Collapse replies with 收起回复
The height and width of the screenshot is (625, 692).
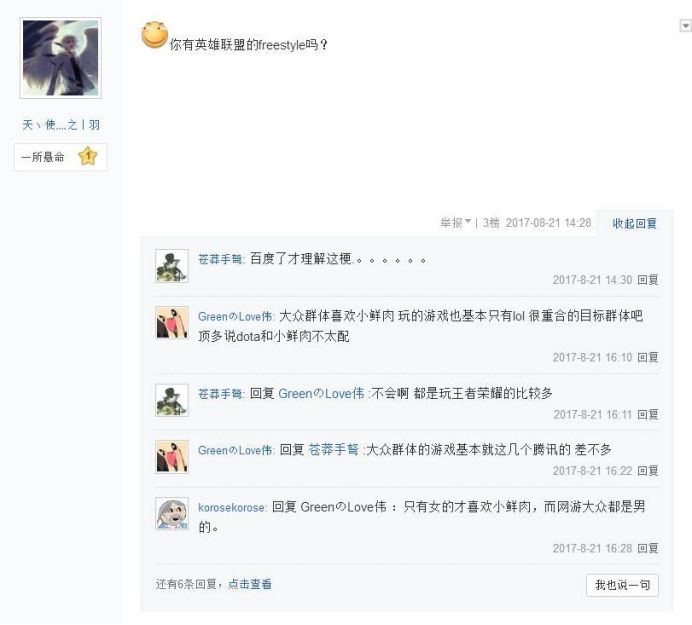634,223
